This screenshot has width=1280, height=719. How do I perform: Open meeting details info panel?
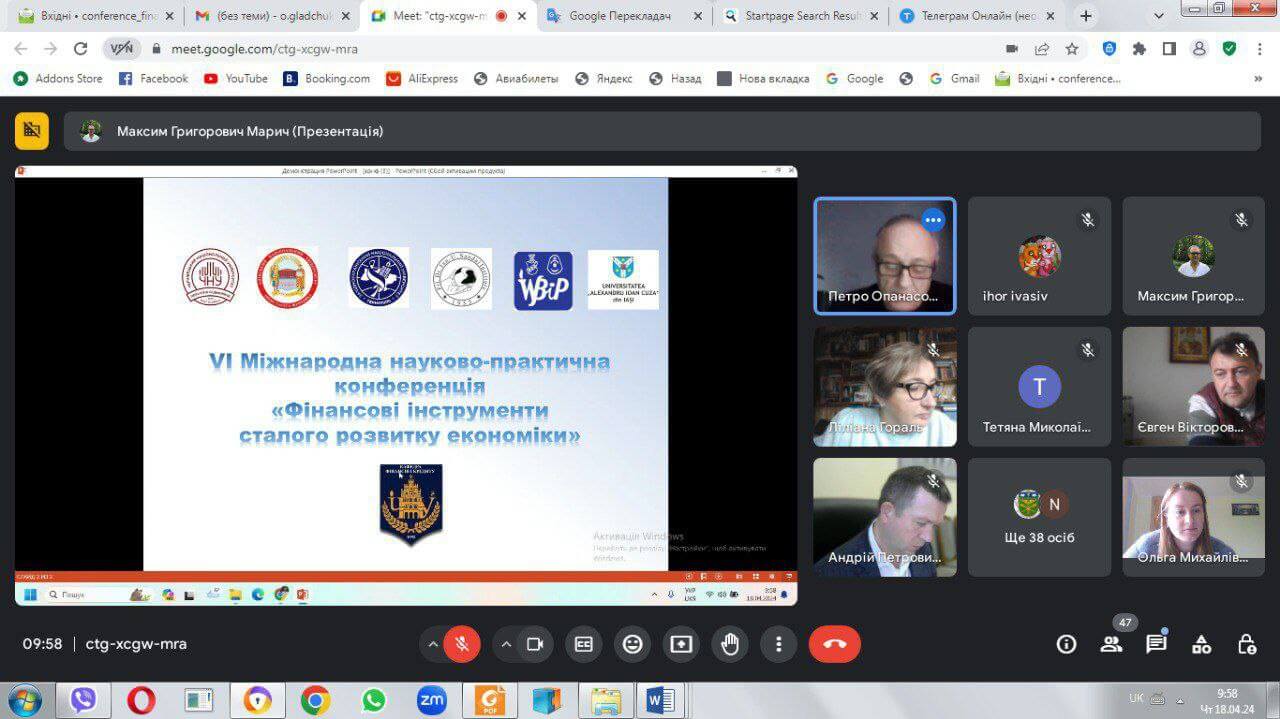(1066, 644)
